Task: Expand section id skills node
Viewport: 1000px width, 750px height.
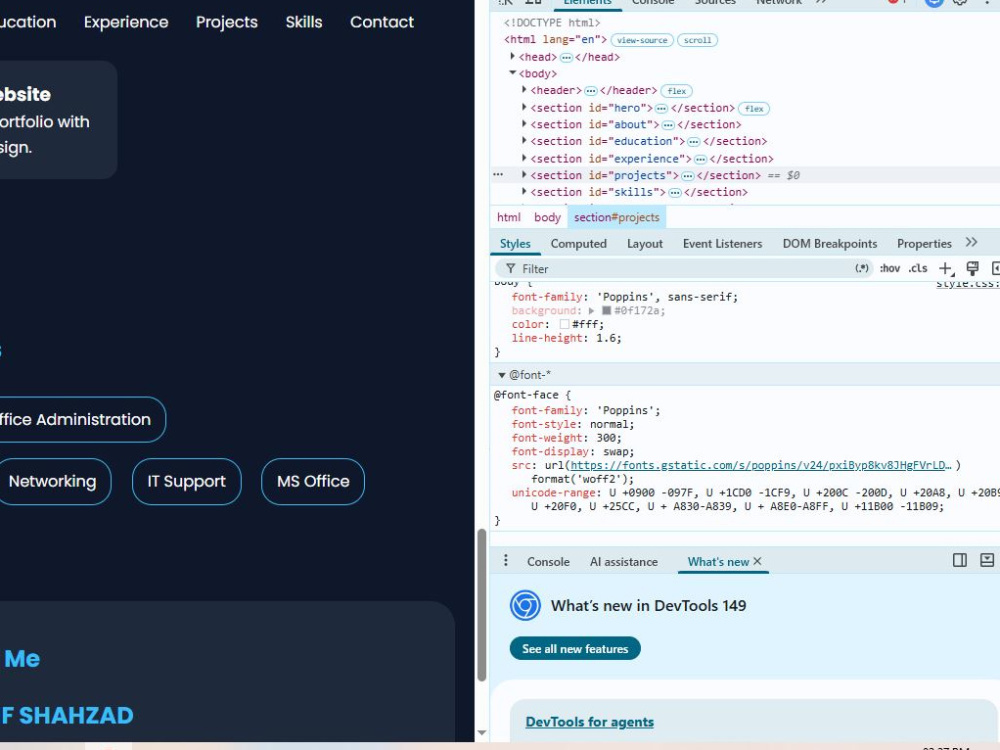Action: [x=524, y=191]
